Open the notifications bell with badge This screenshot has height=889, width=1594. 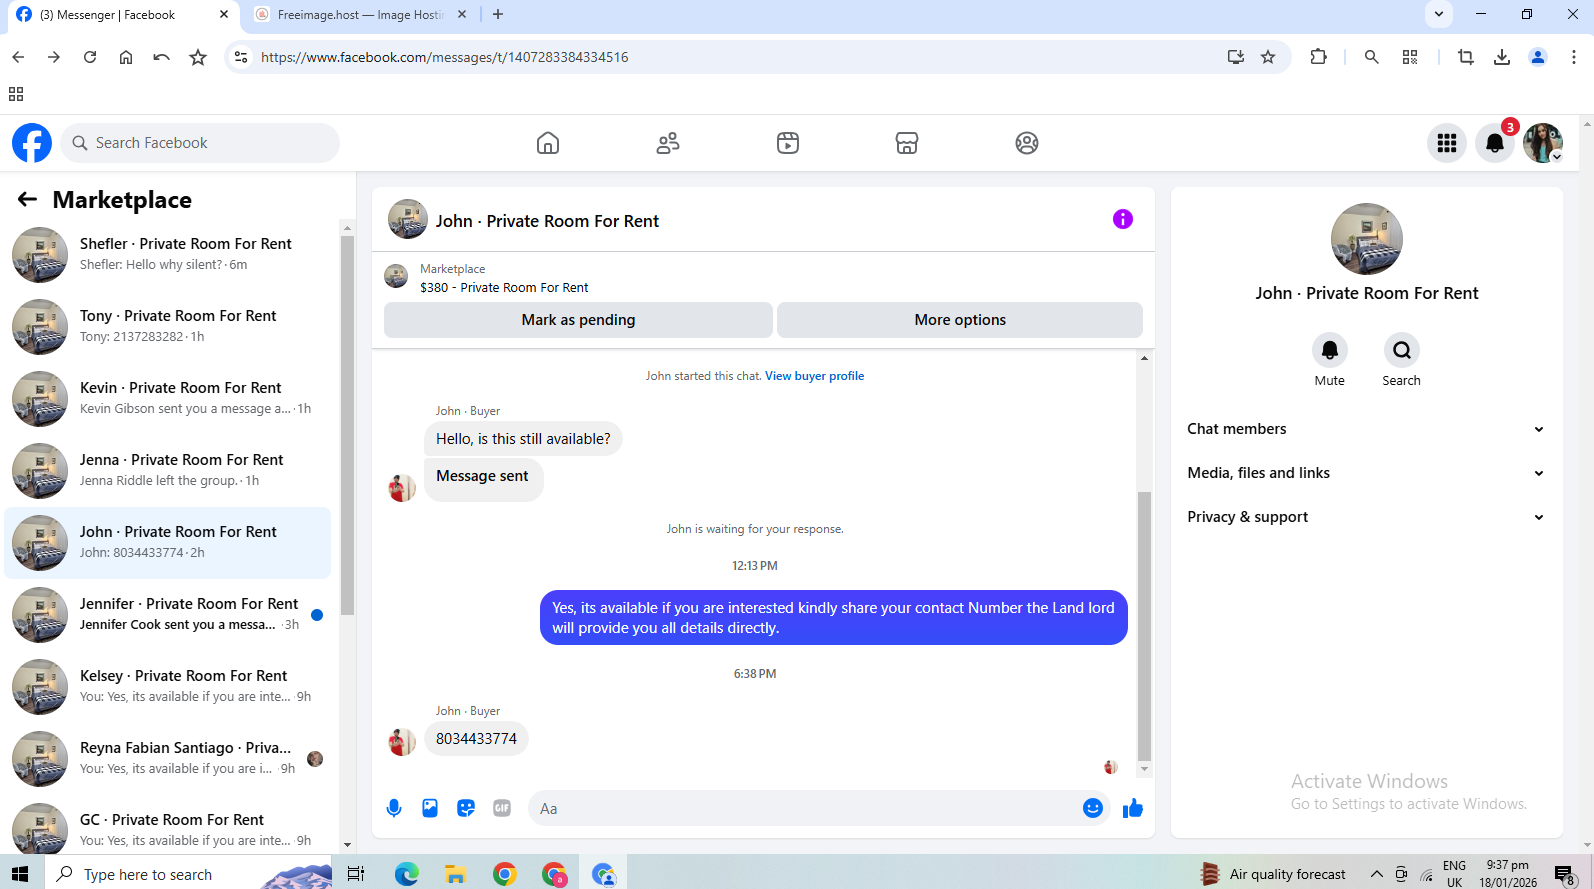click(x=1495, y=143)
